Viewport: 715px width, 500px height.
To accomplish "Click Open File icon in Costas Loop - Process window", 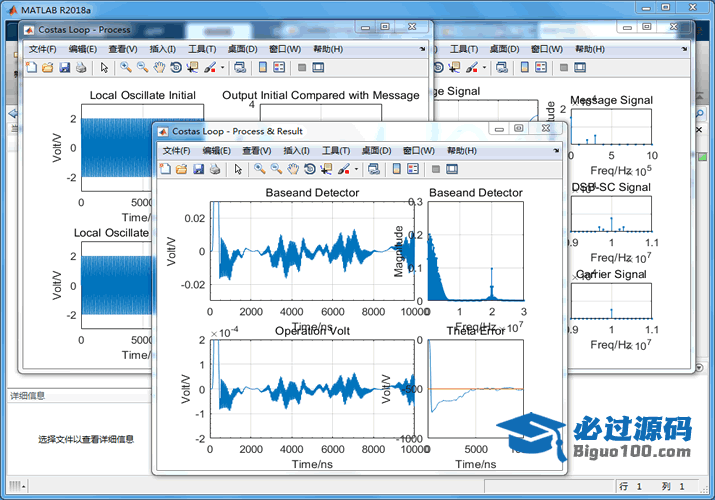I will click(x=47, y=67).
